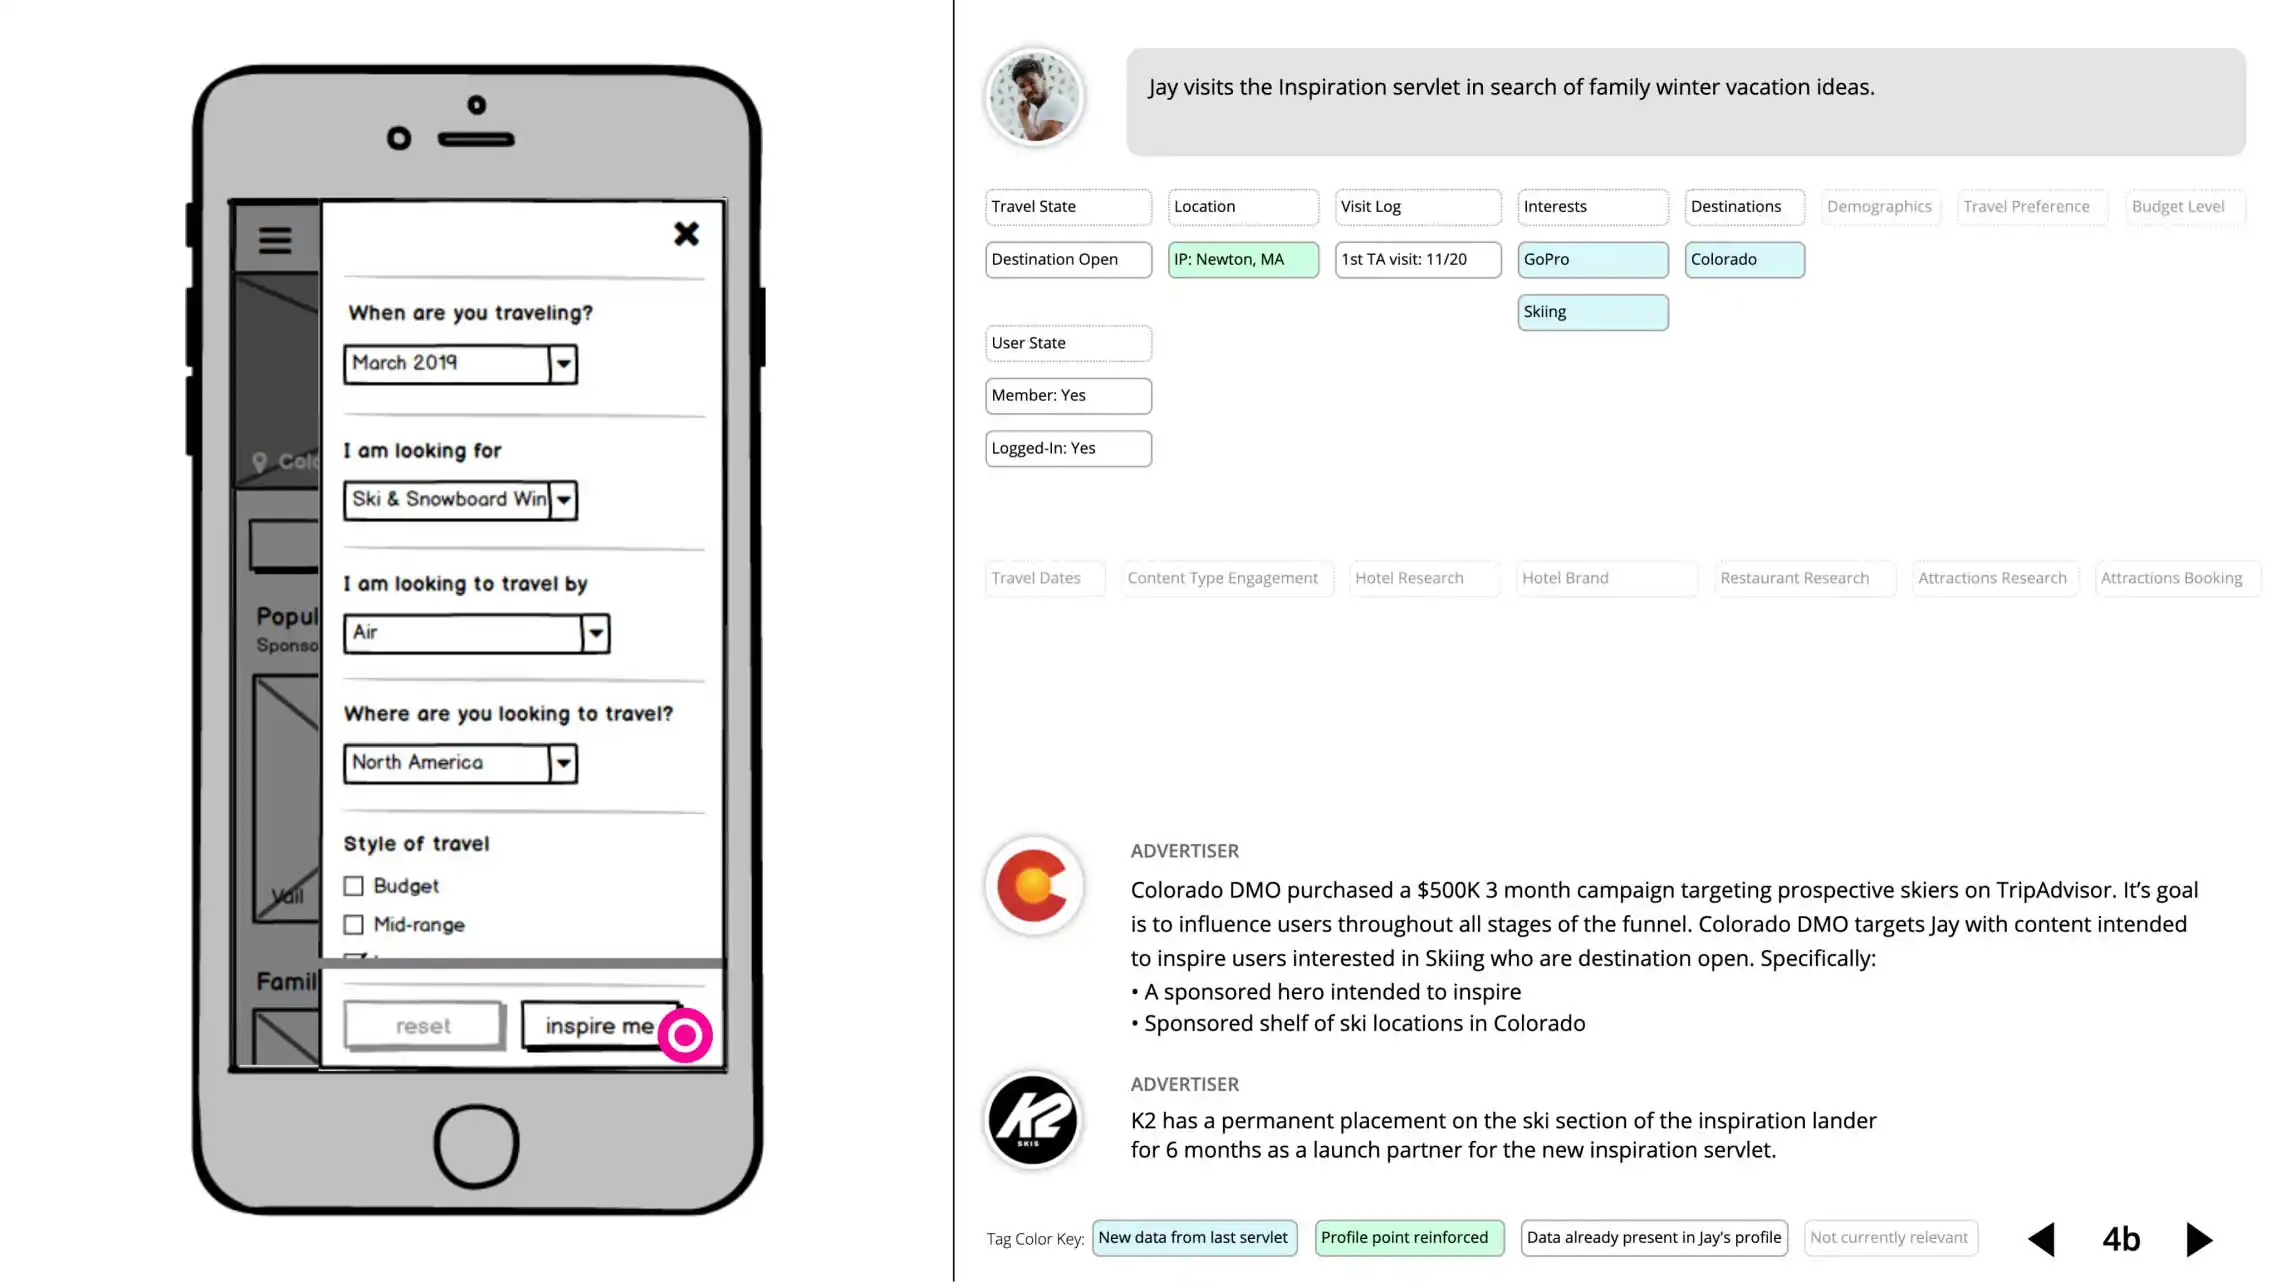Image resolution: width=2280 pixels, height=1288 pixels.
Task: Select the Travel Dates tab
Action: (1035, 577)
